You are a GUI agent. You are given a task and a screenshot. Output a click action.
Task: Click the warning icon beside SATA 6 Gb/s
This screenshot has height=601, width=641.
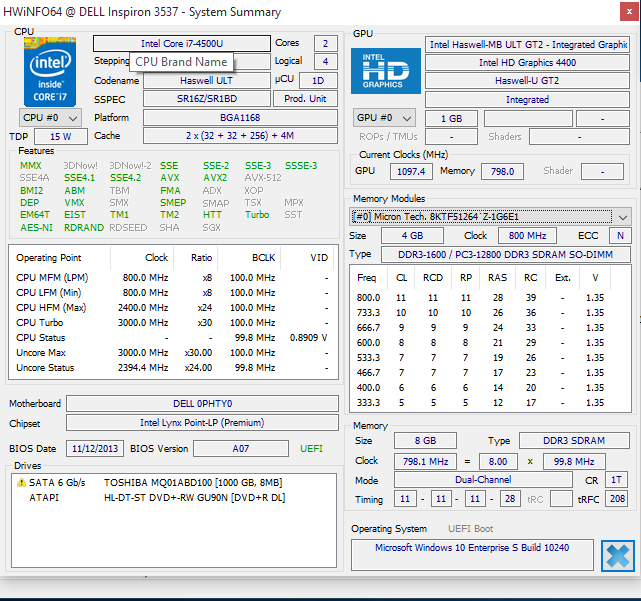[21, 482]
